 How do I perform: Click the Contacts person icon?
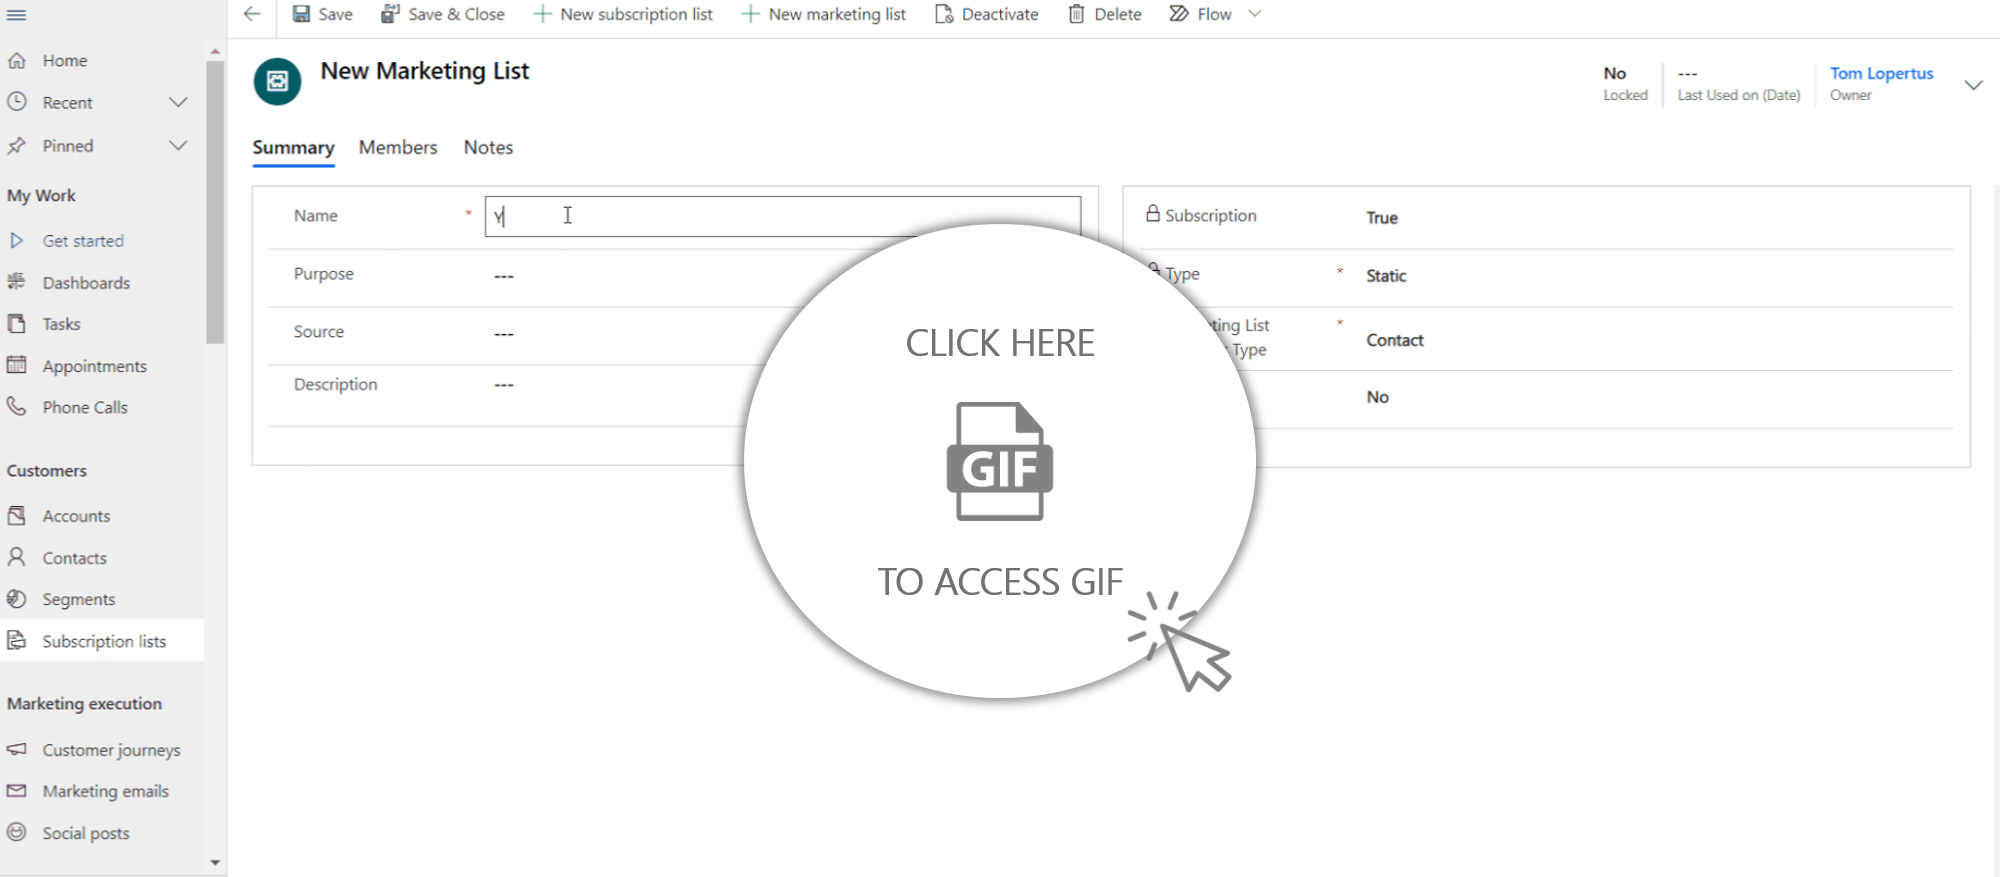16,557
